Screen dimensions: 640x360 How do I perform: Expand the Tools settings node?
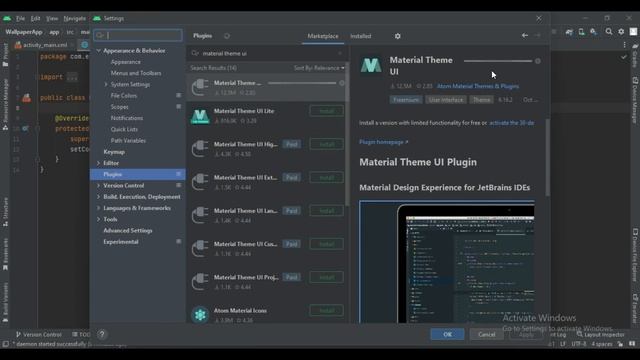pyautogui.click(x=98, y=219)
